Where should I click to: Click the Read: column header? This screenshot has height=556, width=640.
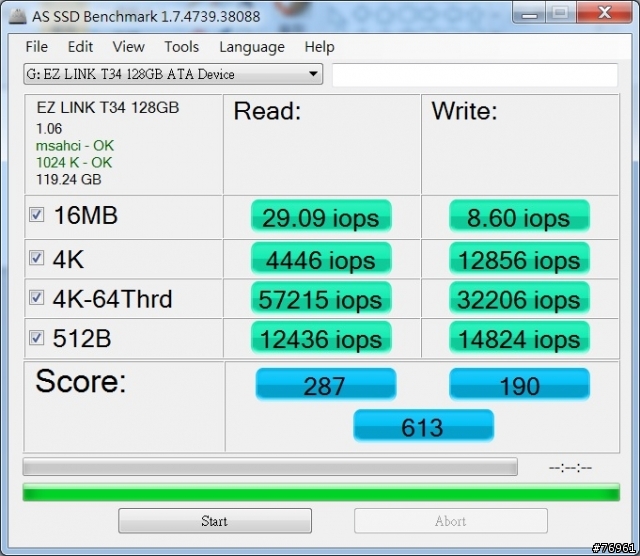coord(267,111)
